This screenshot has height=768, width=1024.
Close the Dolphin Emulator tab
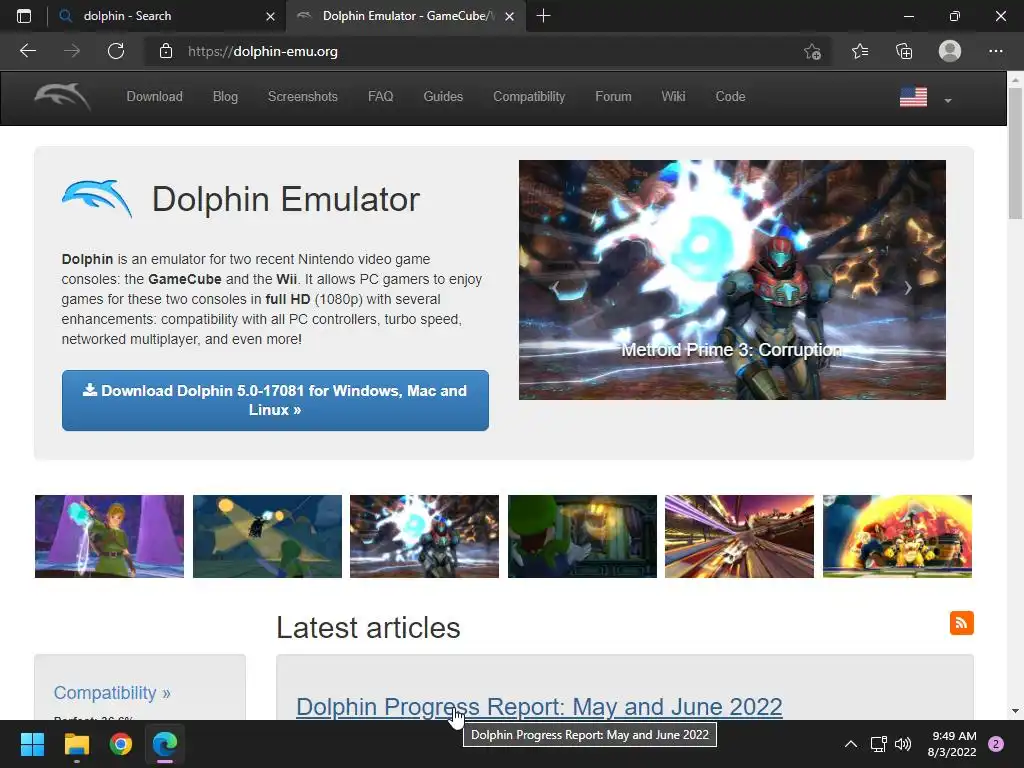click(509, 16)
